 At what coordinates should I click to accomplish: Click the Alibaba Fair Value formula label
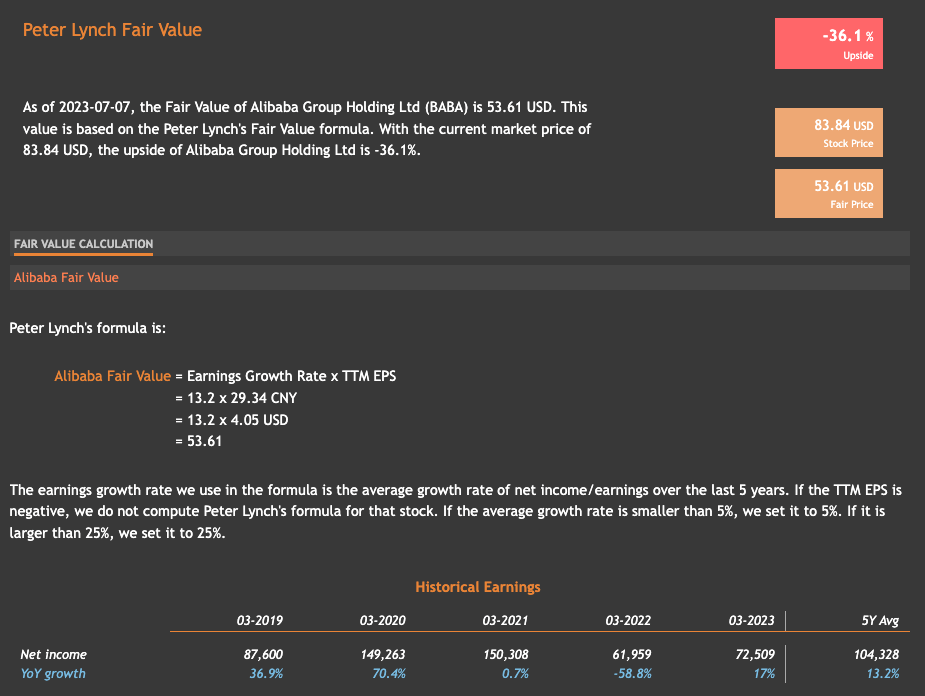(111, 376)
